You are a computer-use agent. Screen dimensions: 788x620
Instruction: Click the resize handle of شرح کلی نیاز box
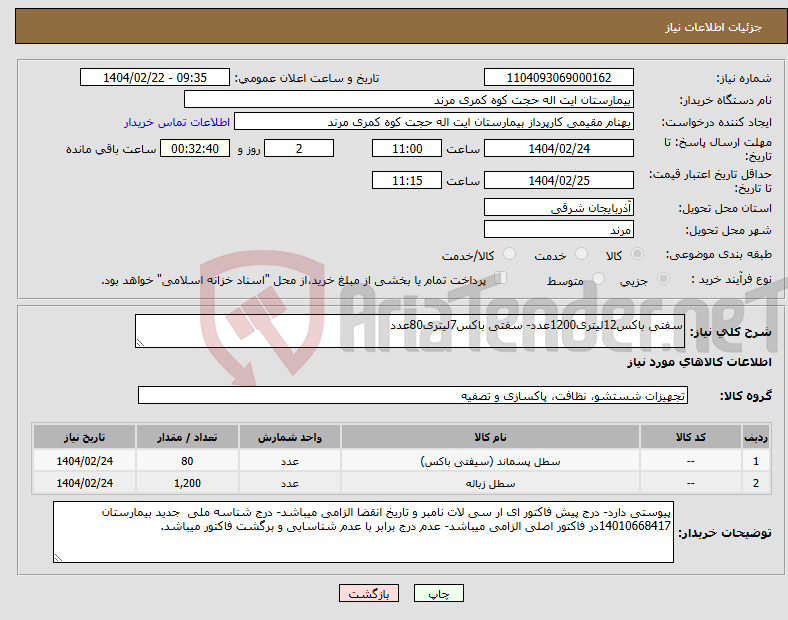point(140,343)
